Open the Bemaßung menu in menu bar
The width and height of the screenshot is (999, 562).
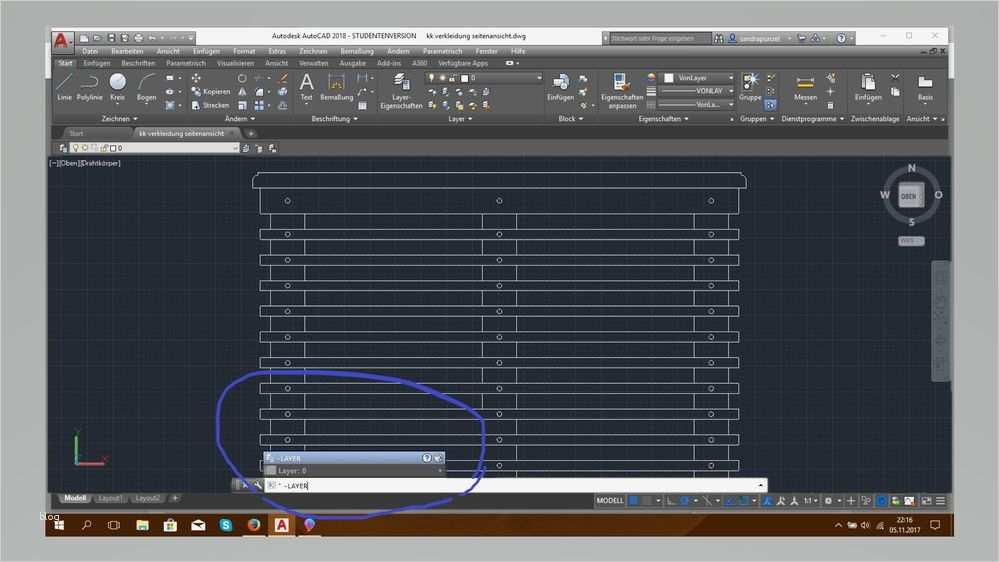pos(357,51)
